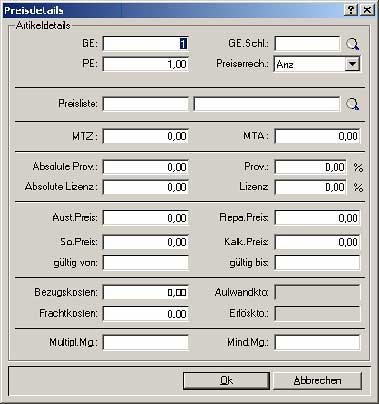Click into the GE.Schl. text field
Viewport: 379px width, 404px height.
(307, 44)
